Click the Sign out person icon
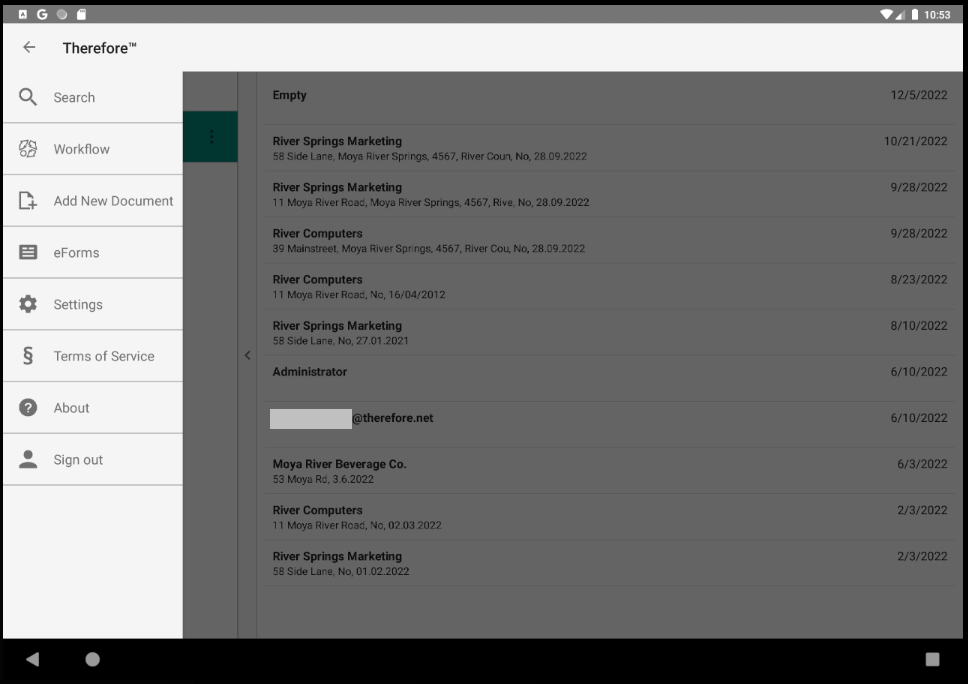 click(28, 459)
